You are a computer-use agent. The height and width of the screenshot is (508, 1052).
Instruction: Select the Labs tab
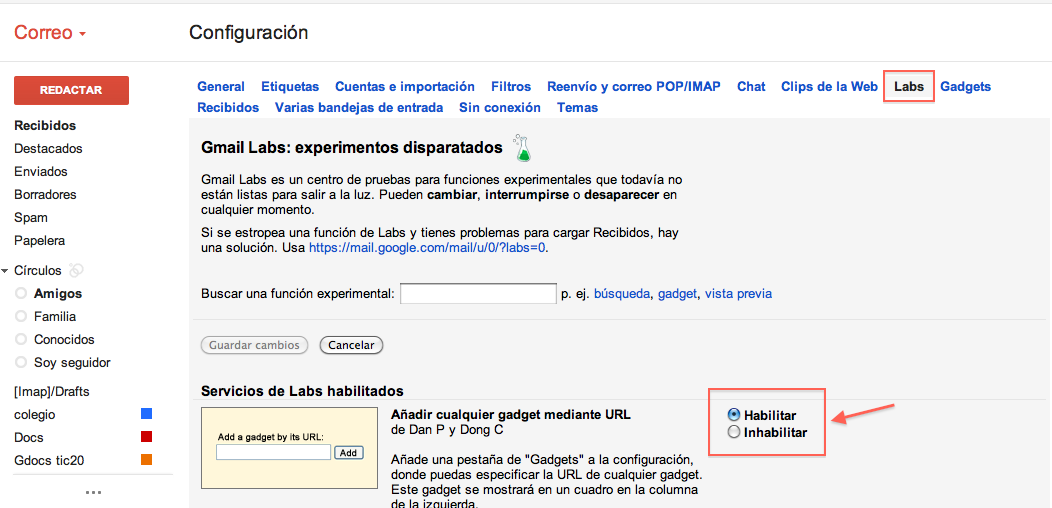click(x=909, y=87)
